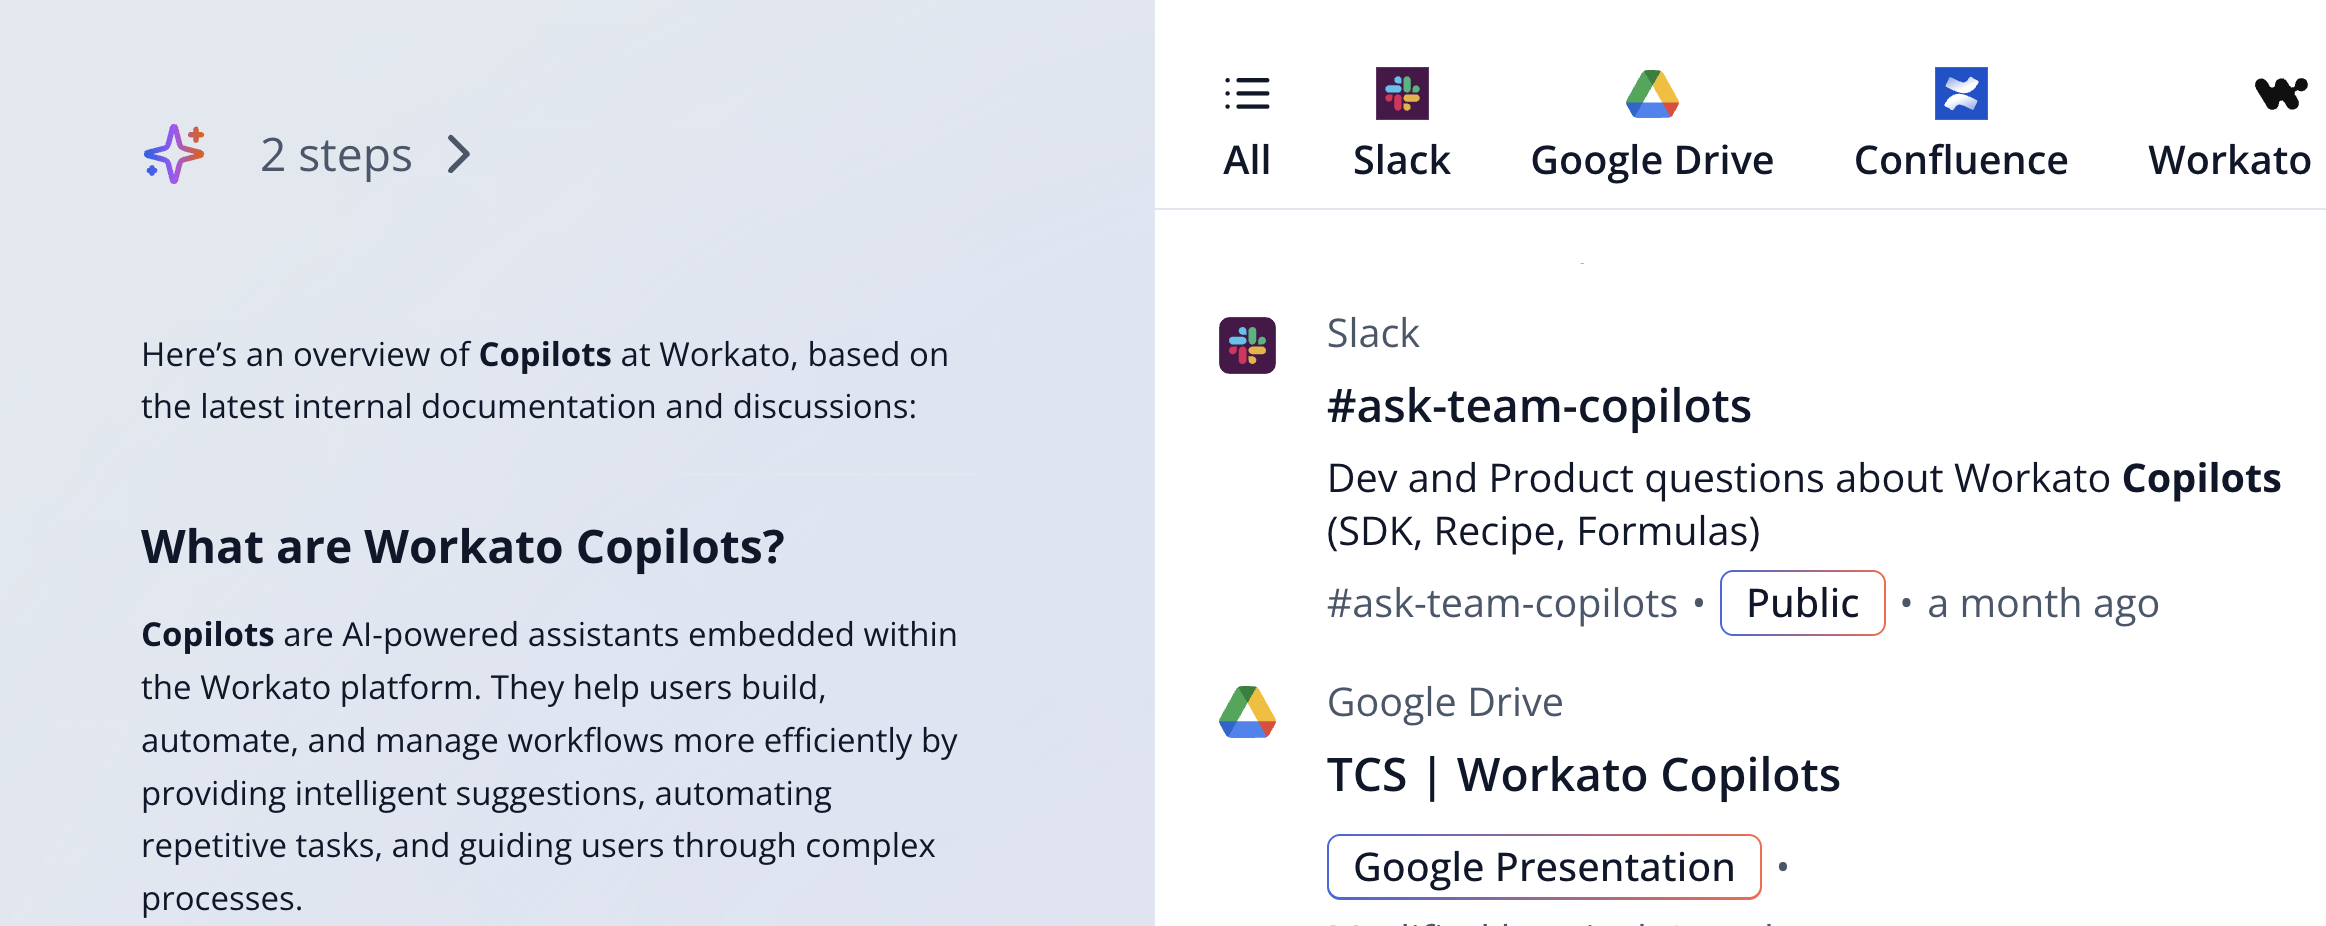Open the 2 steps details
The image size is (2326, 926).
[336, 155]
